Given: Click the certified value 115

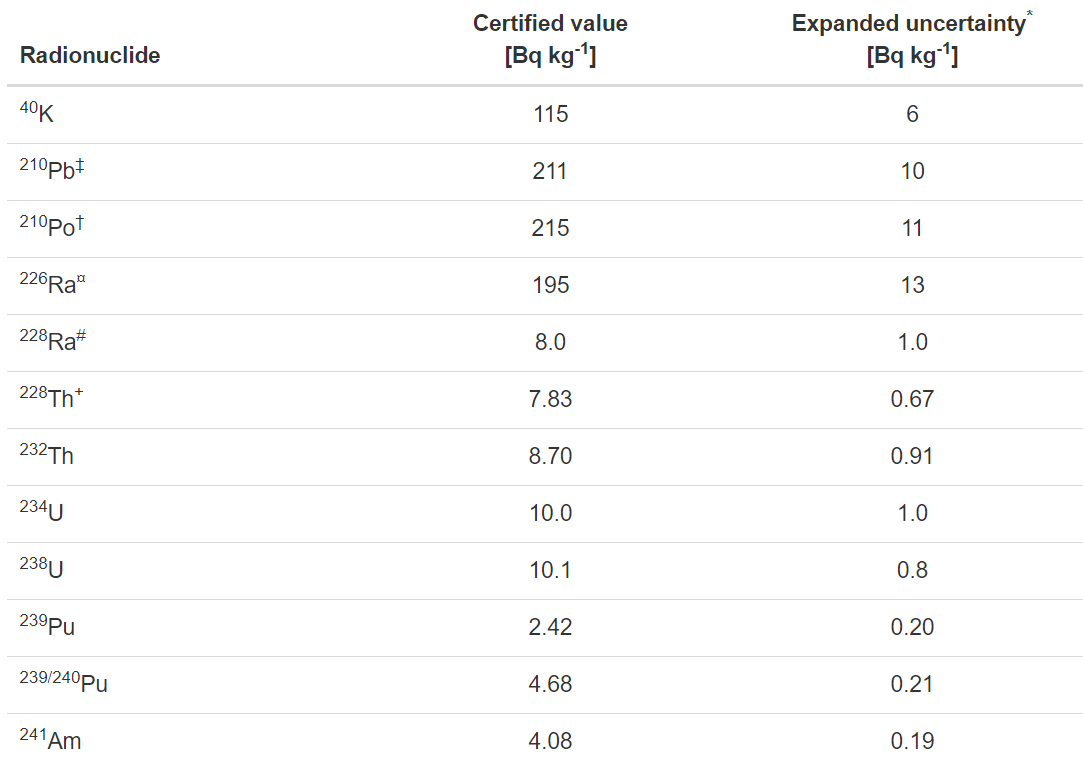Looking at the screenshot, I should click(550, 114).
